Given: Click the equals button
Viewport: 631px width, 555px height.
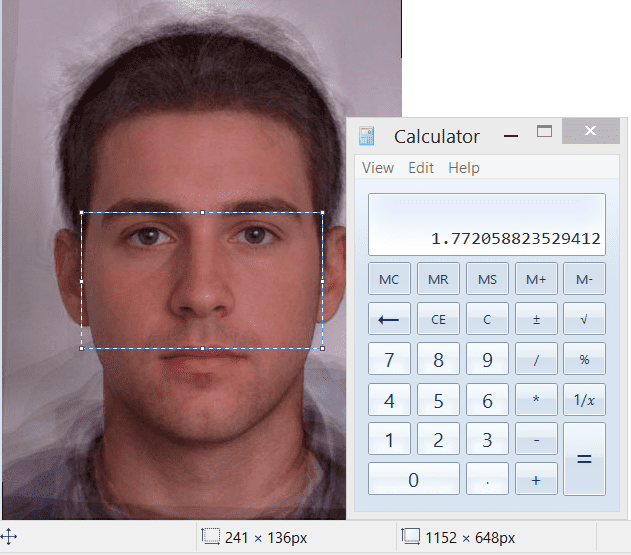Looking at the screenshot, I should click(x=584, y=459).
